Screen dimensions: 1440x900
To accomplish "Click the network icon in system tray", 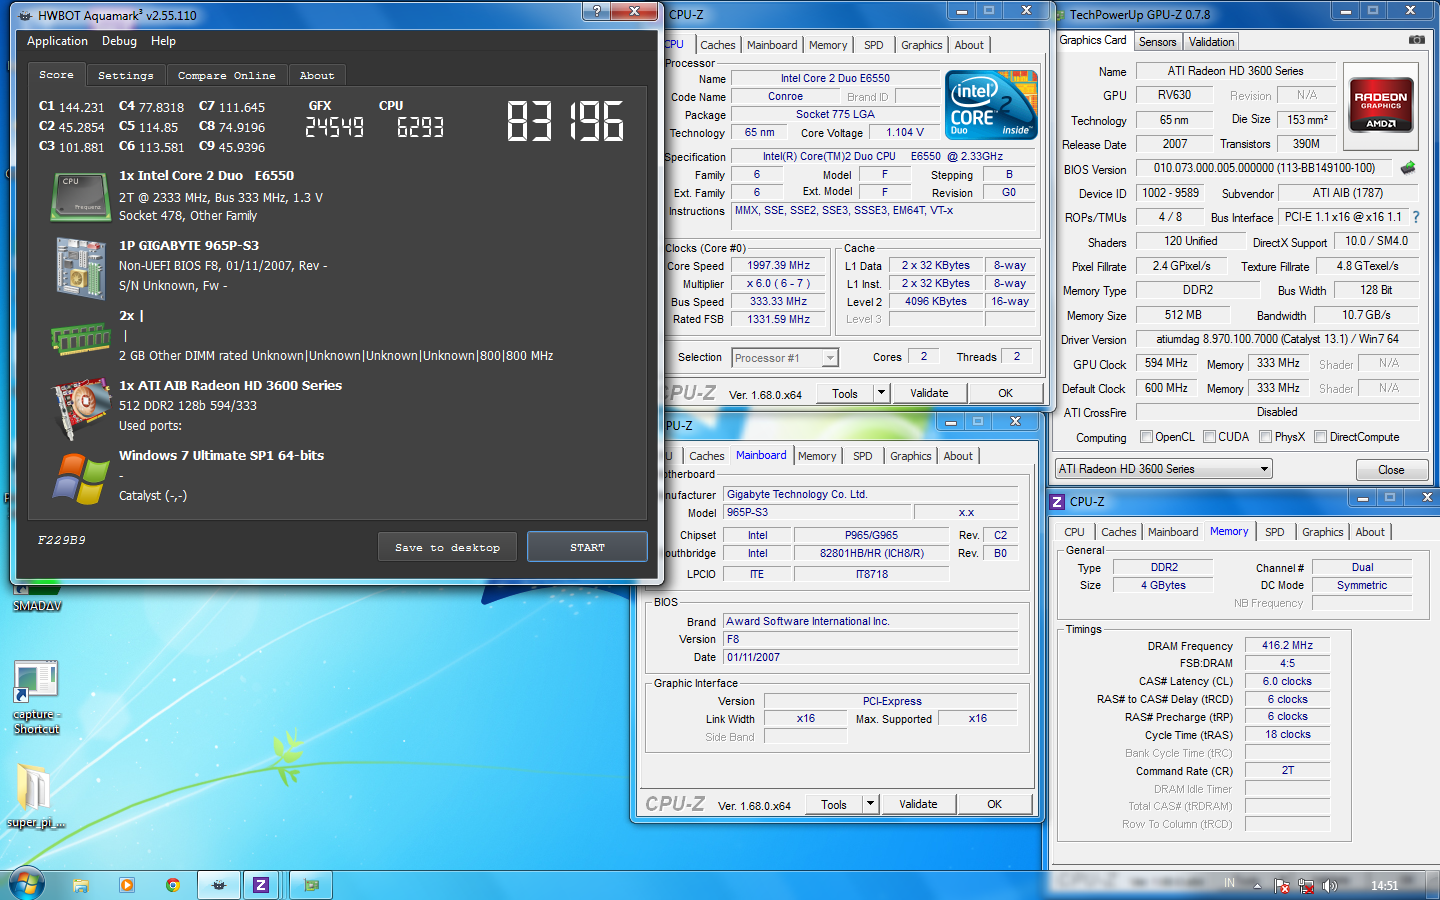I will [x=1306, y=885].
